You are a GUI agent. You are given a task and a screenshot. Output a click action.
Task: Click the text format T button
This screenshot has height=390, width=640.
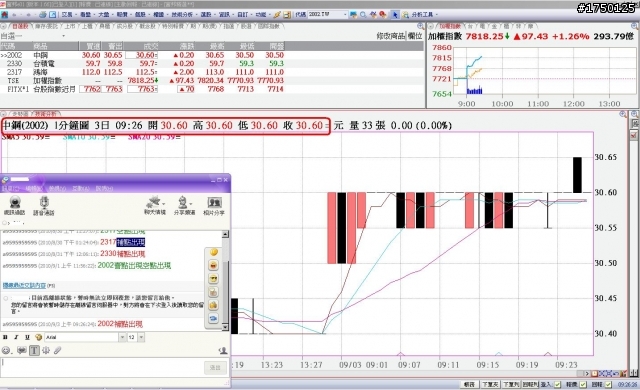tap(34, 350)
